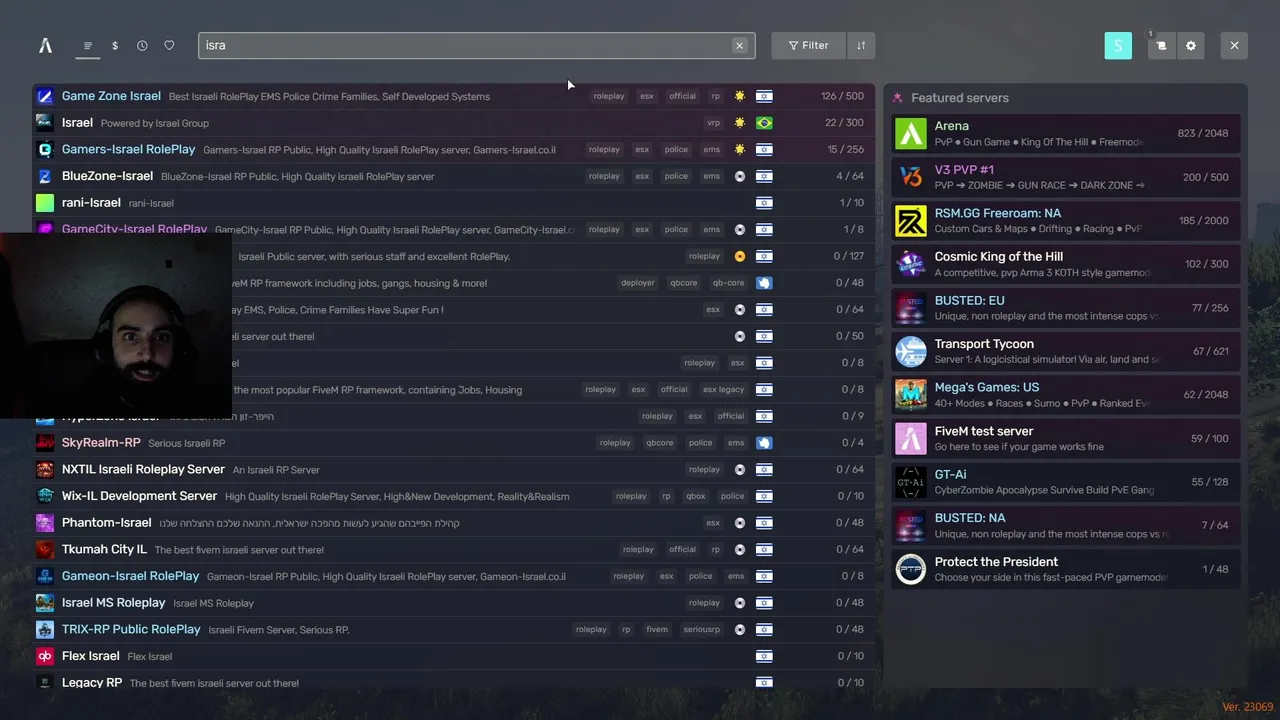Click the green rani-Israel server icon

(x=45, y=203)
